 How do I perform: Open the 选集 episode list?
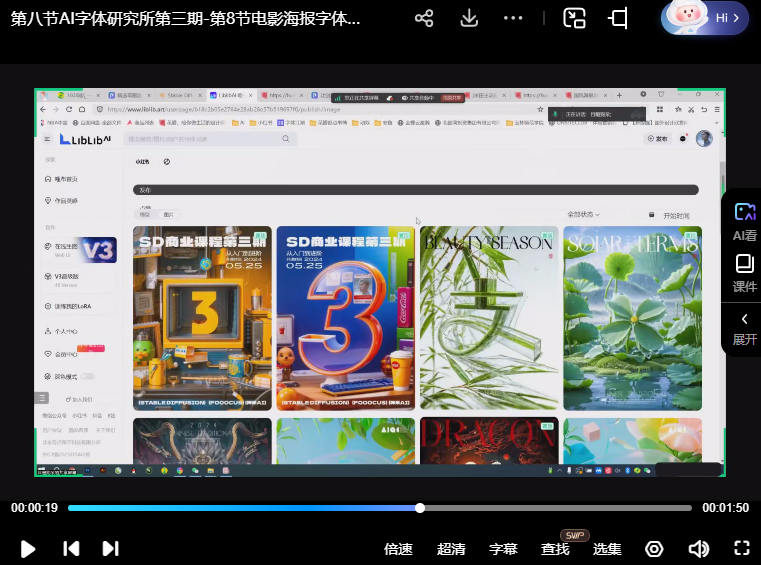tap(607, 549)
